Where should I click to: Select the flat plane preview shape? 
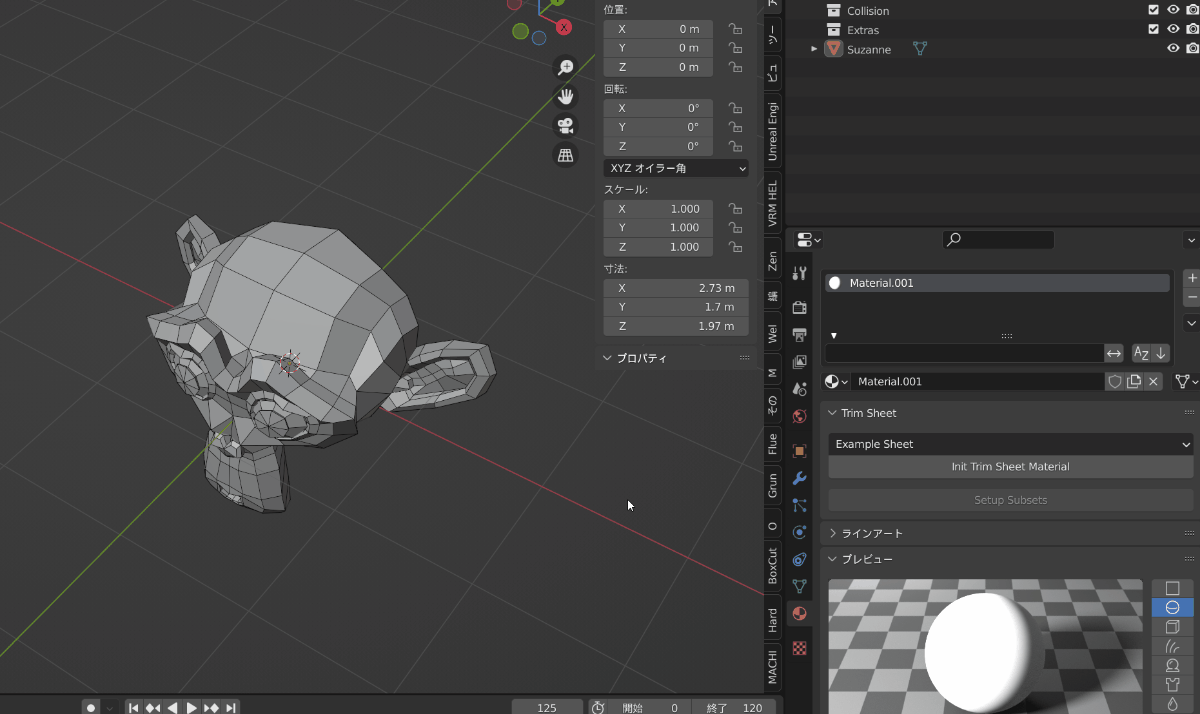click(x=1173, y=588)
